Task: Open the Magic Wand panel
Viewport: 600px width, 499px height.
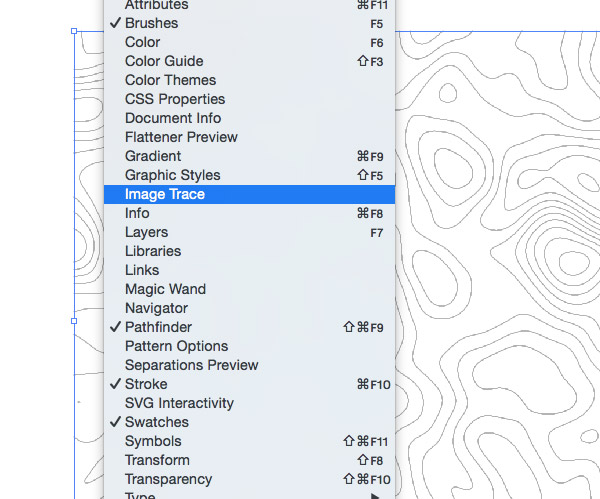Action: (165, 289)
